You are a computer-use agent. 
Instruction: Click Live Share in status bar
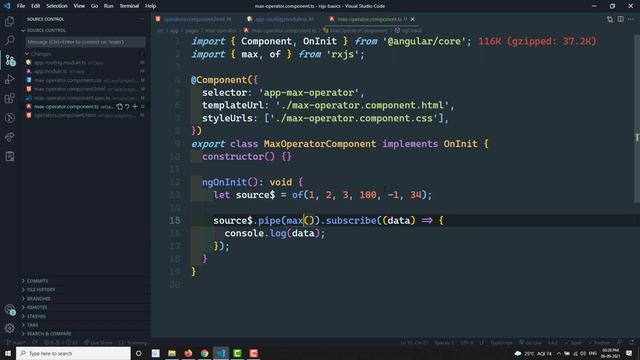98,343
